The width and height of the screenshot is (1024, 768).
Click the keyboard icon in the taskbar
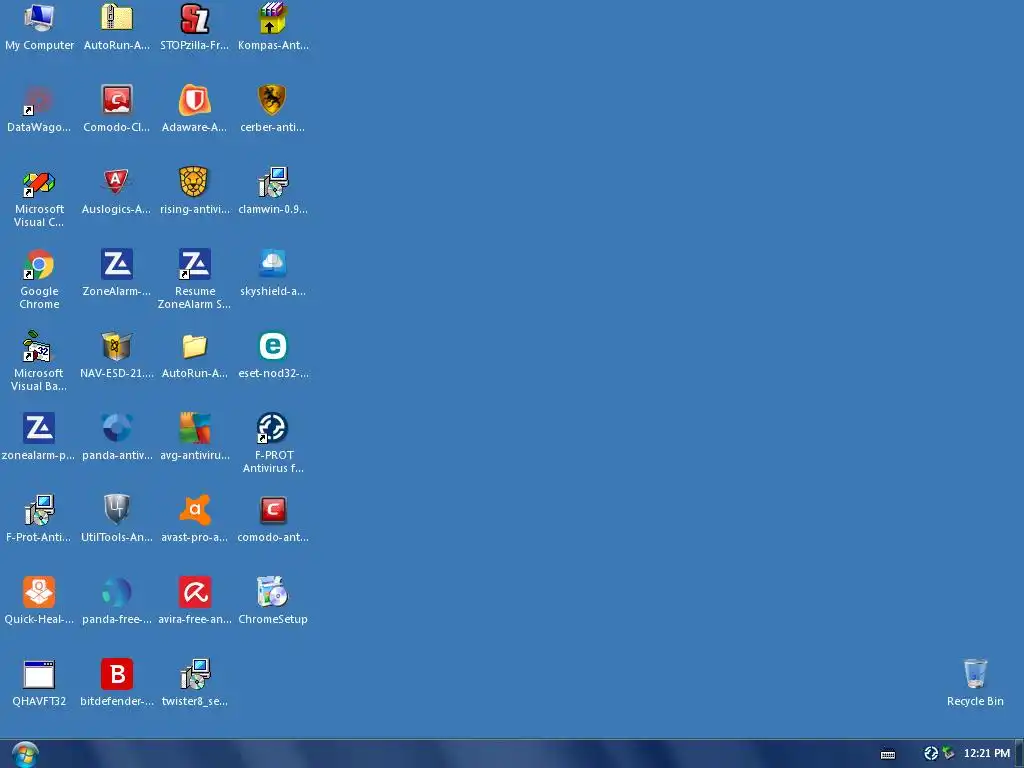click(888, 754)
